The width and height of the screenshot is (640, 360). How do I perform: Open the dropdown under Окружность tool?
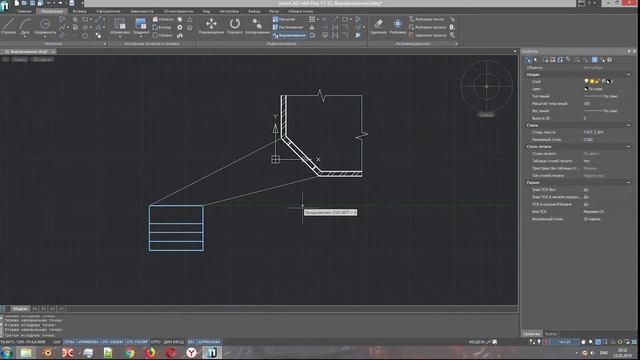pyautogui.click(x=45, y=37)
